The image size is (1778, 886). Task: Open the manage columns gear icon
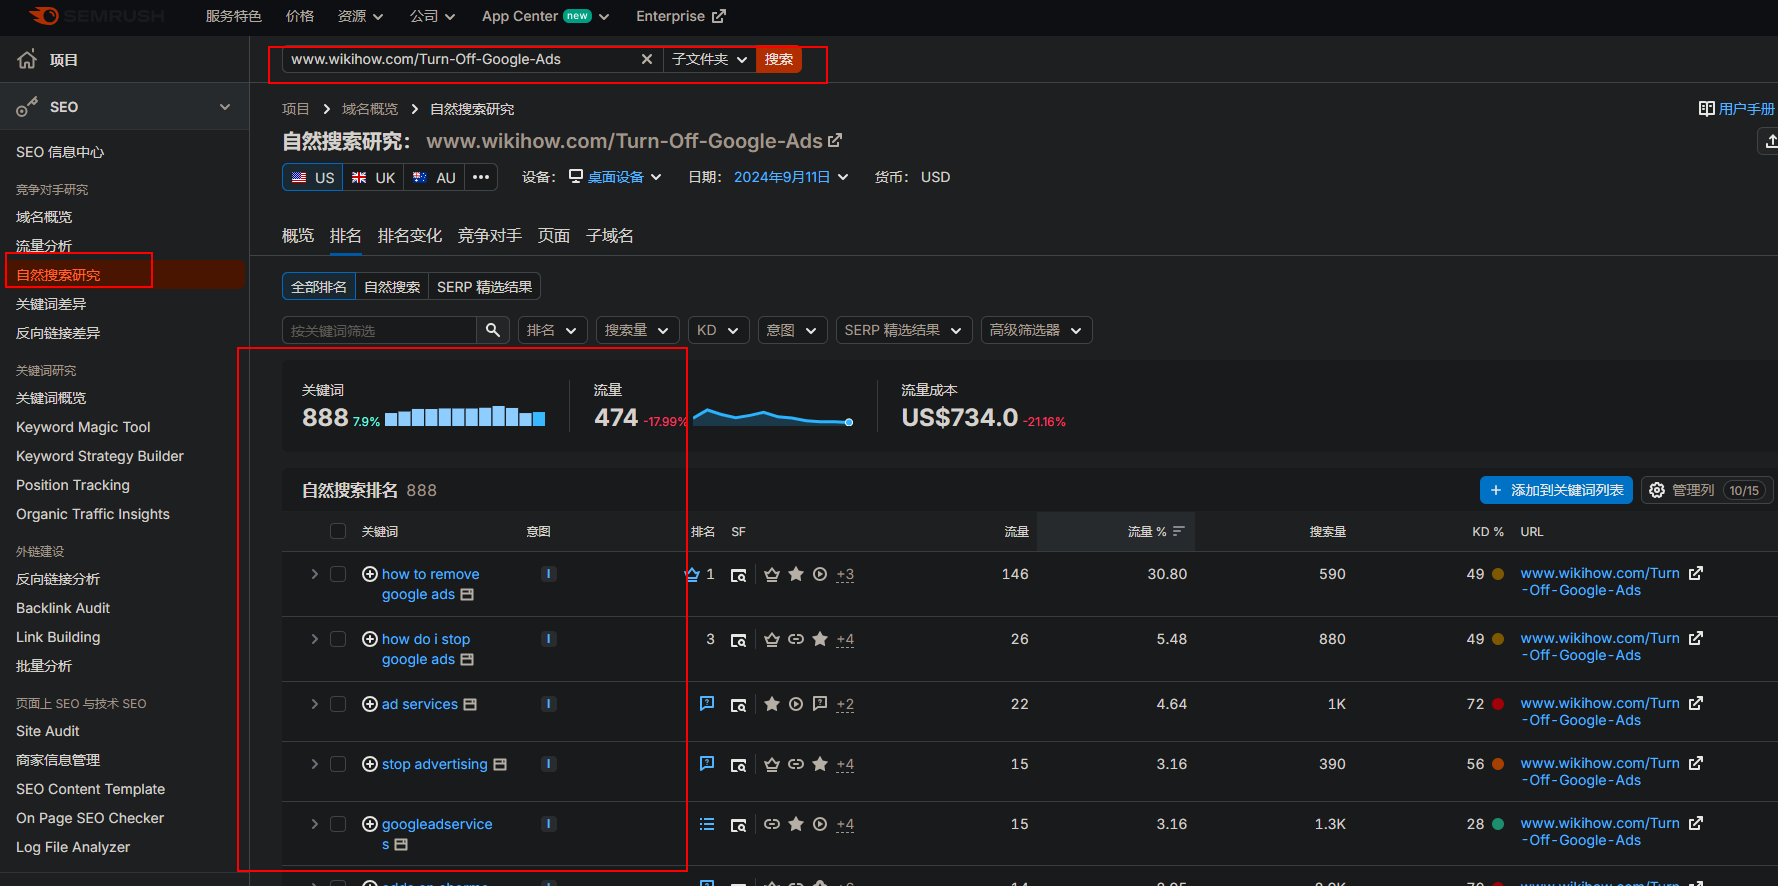(1657, 490)
